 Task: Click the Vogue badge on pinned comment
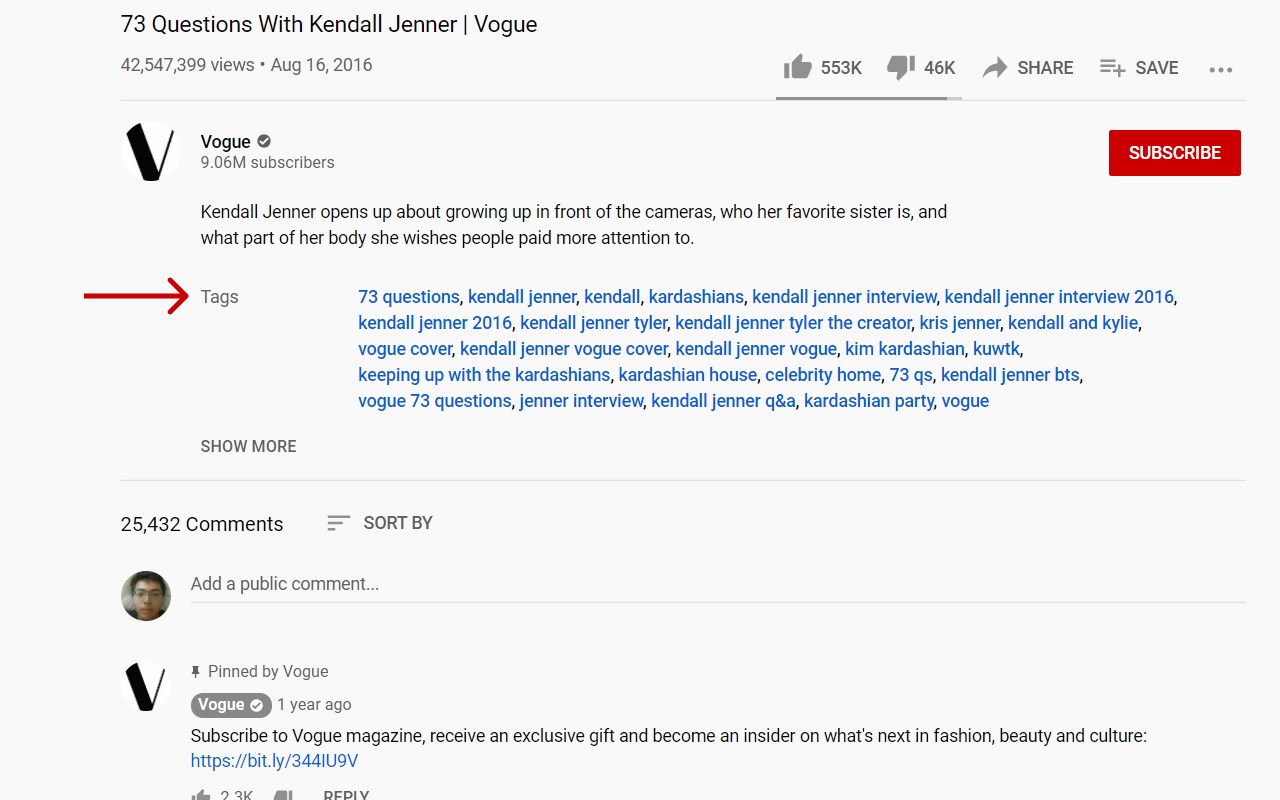(230, 705)
